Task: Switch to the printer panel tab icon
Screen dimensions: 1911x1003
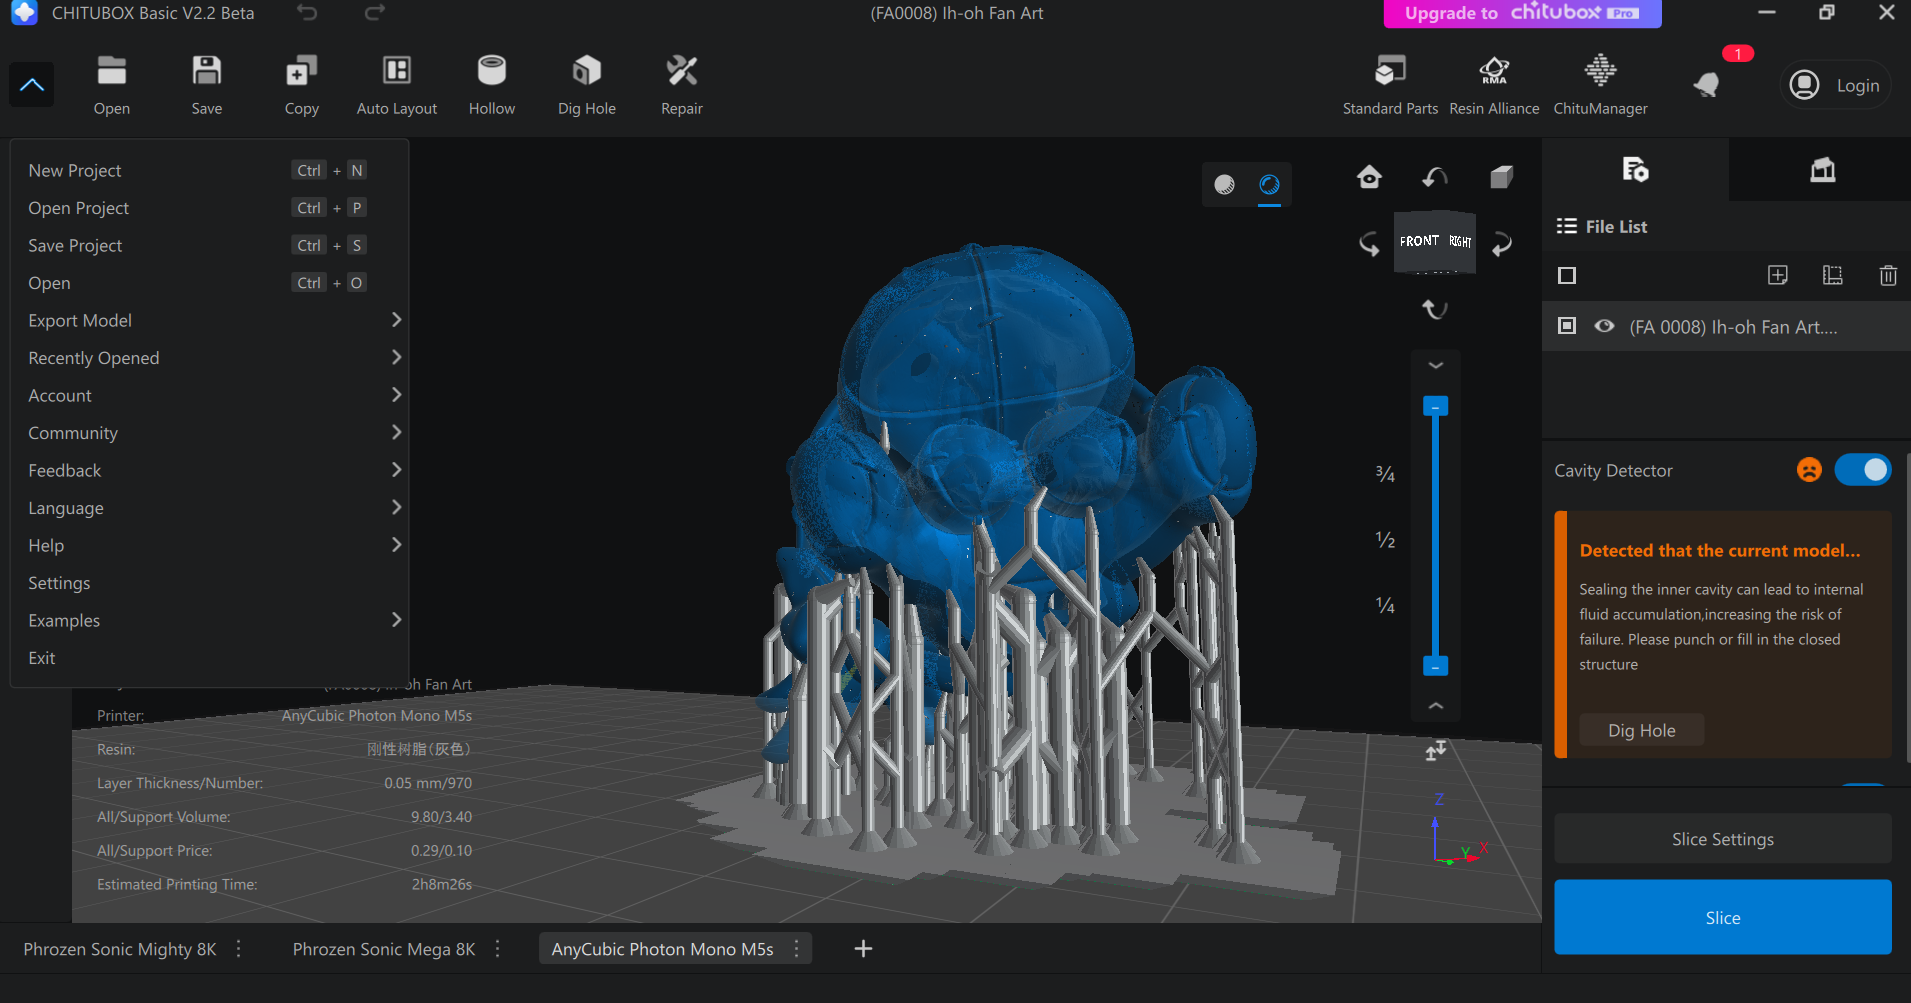Action: tap(1822, 170)
